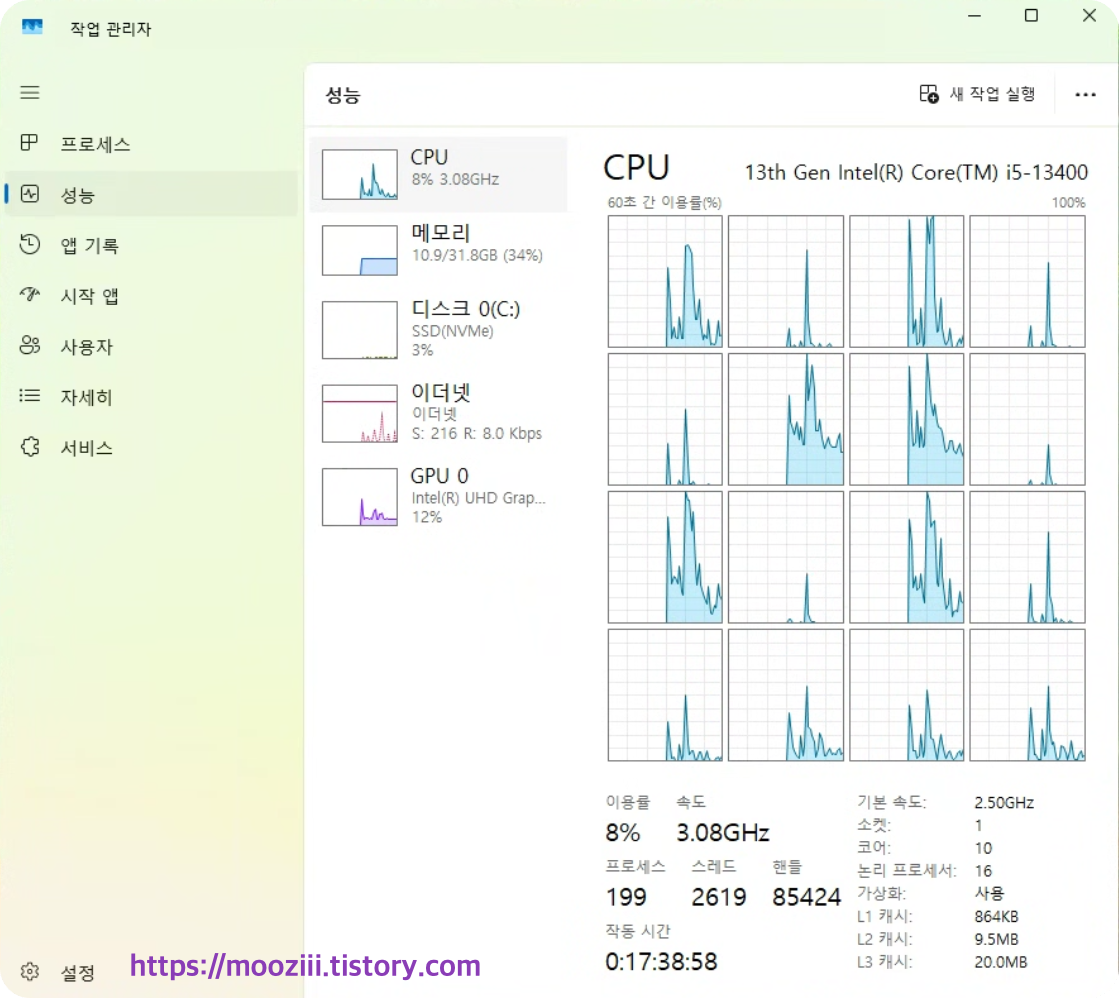
Task: Click the Users (사용자) sidebar icon
Action: pyautogui.click(x=30, y=346)
